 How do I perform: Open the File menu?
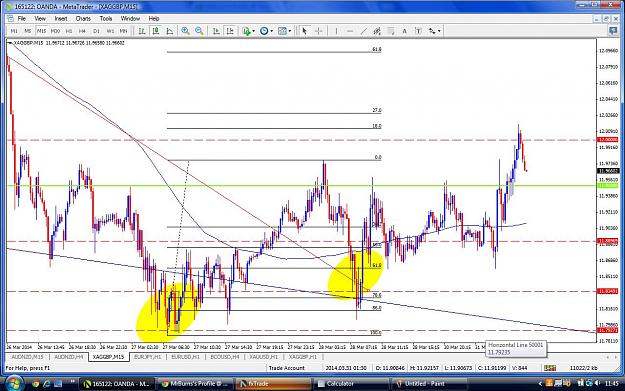click(x=22, y=18)
